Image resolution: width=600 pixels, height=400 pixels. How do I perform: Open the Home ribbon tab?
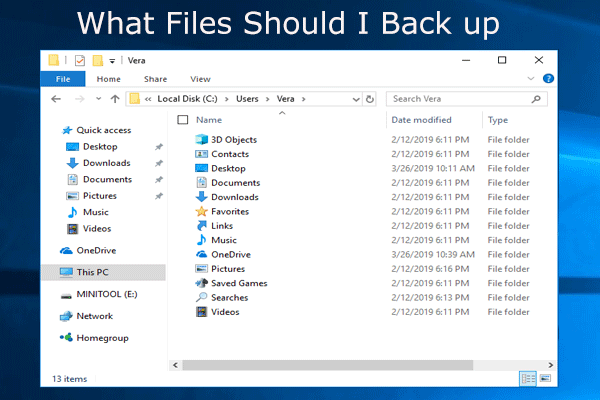[x=108, y=79]
